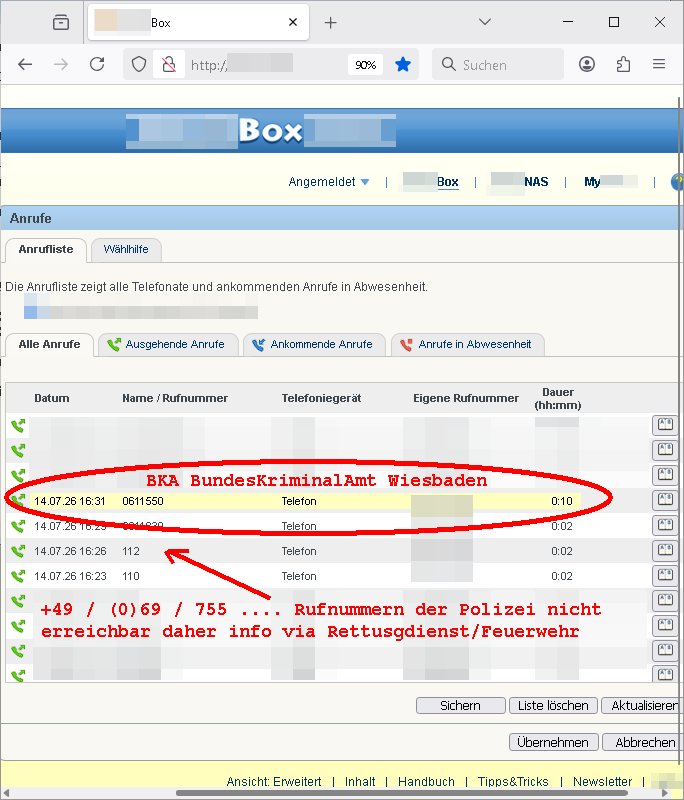Reload the current page
The width and height of the screenshot is (684, 800).
[x=97, y=64]
